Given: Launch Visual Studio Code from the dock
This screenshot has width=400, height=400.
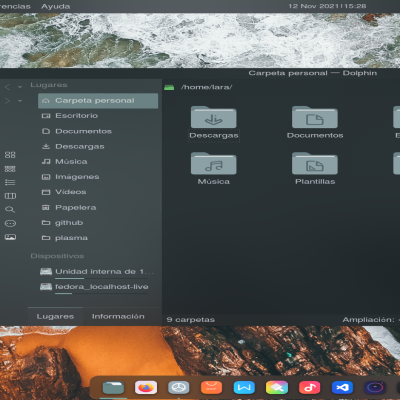Looking at the screenshot, I should click(342, 388).
